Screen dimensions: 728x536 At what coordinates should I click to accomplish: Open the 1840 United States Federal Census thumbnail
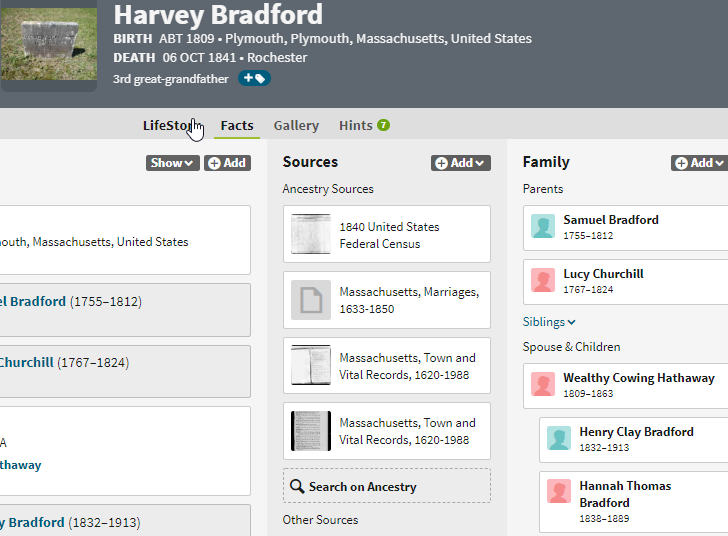coord(310,235)
